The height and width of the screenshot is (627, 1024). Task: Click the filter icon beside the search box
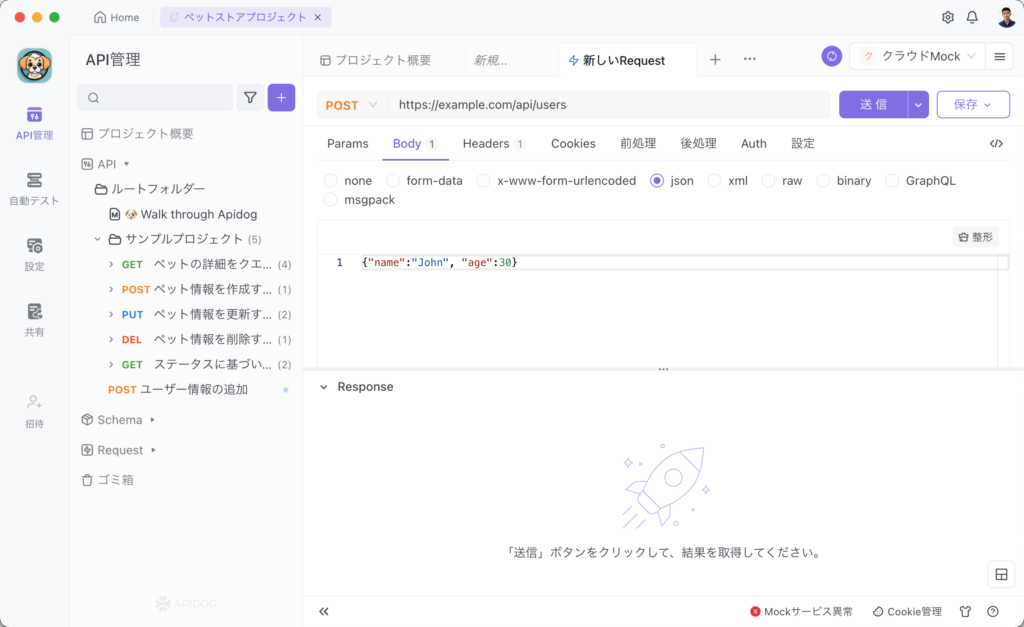(250, 97)
